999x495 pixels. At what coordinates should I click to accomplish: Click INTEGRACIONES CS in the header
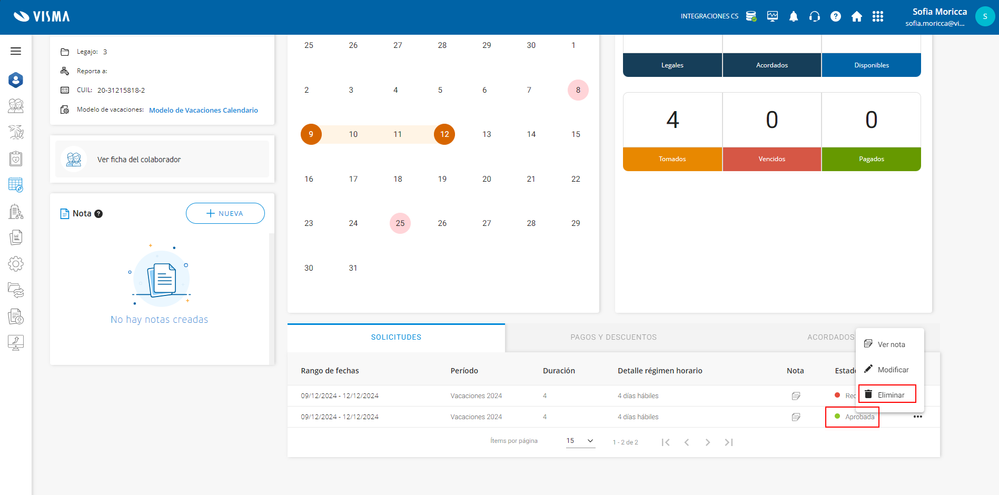709,17
